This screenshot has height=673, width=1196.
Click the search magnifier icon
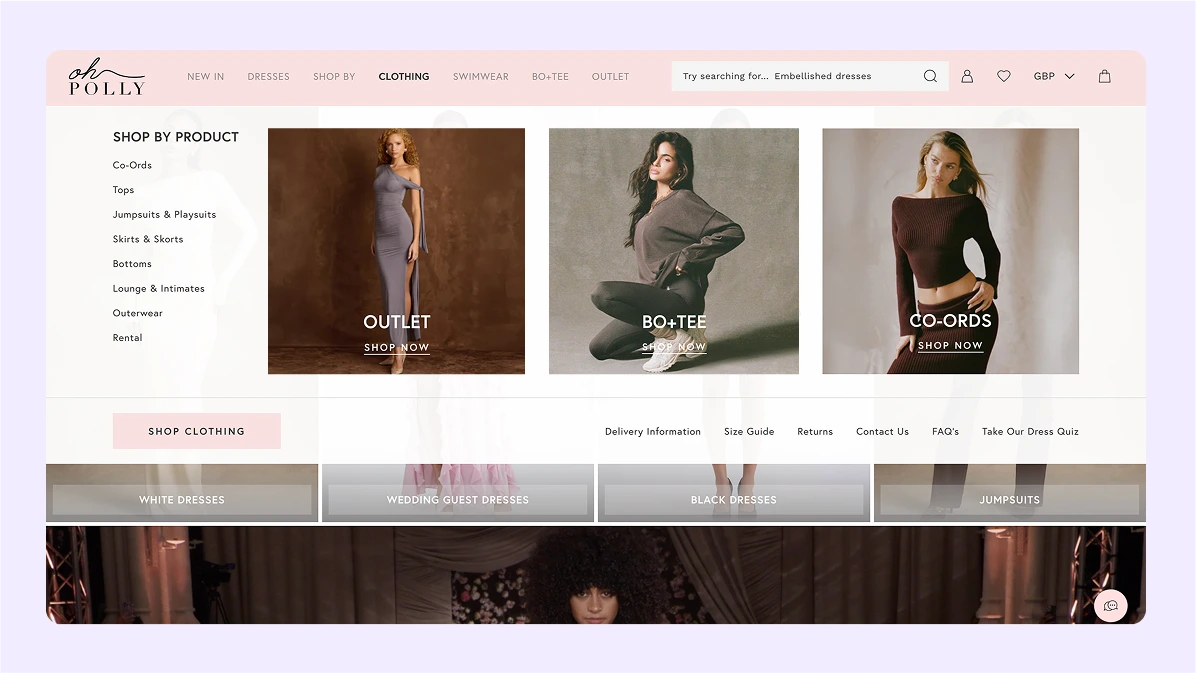pos(930,76)
